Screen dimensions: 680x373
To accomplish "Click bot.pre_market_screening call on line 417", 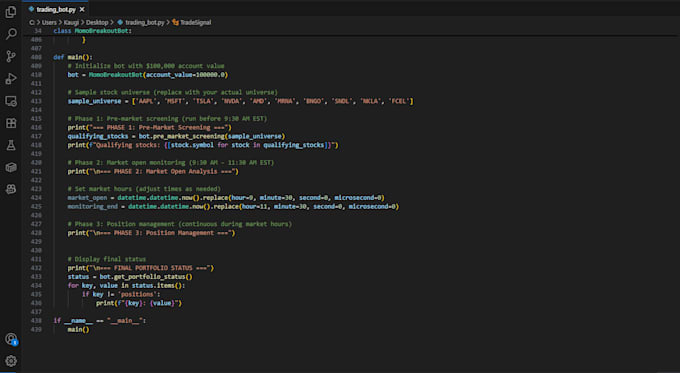I will (x=212, y=136).
